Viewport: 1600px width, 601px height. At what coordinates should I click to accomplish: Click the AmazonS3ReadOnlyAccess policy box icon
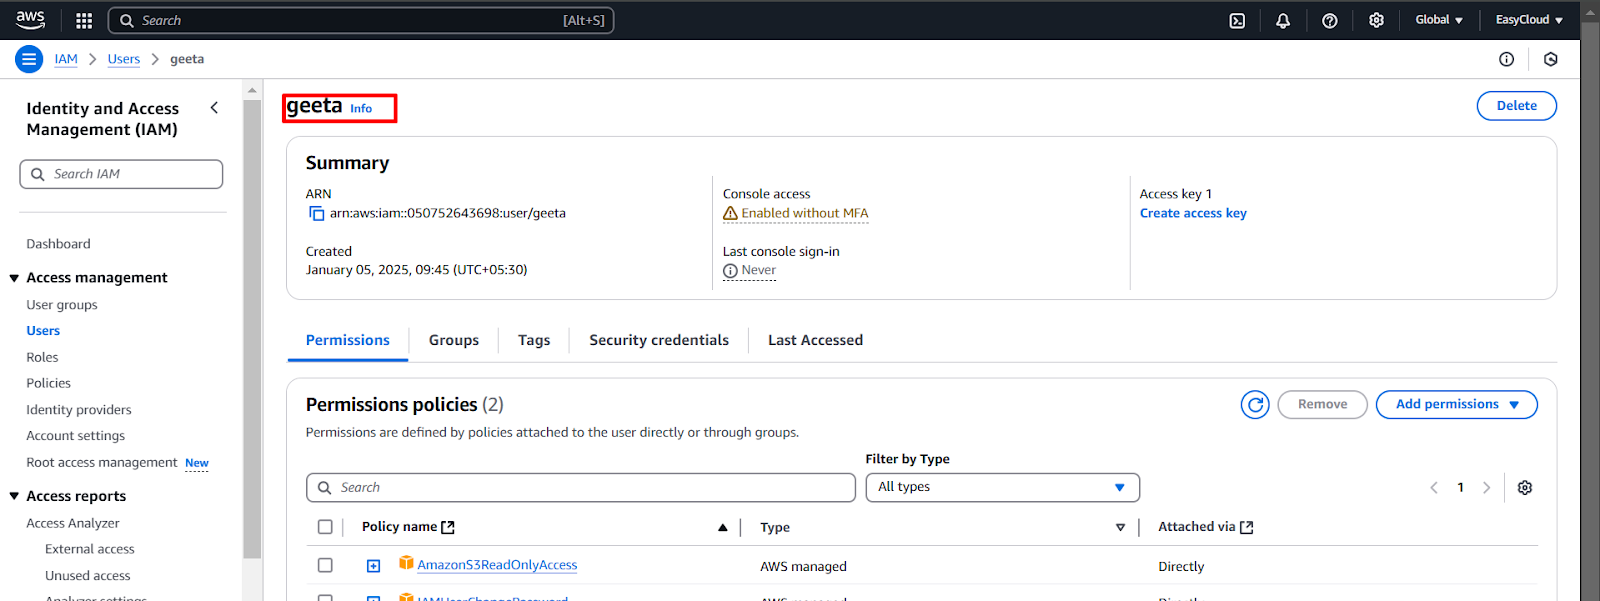click(406, 563)
